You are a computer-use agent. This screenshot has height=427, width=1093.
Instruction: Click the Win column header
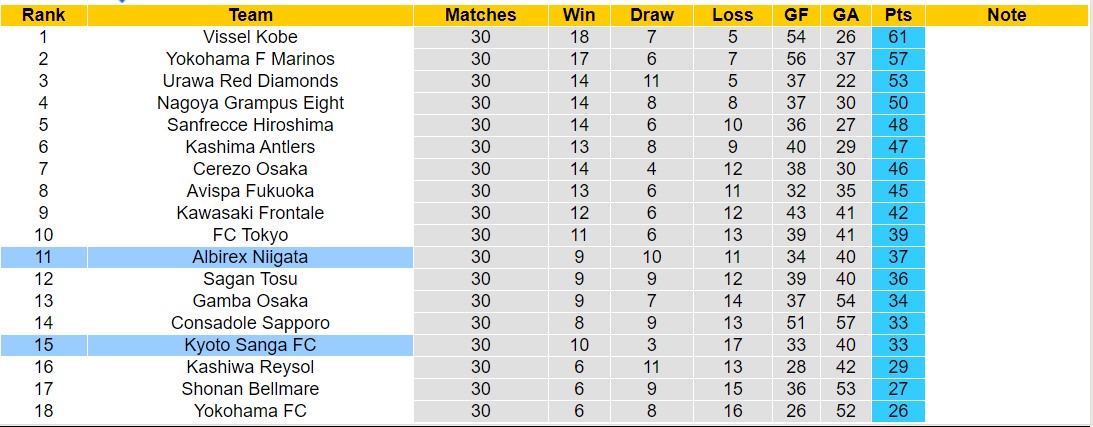tap(579, 15)
